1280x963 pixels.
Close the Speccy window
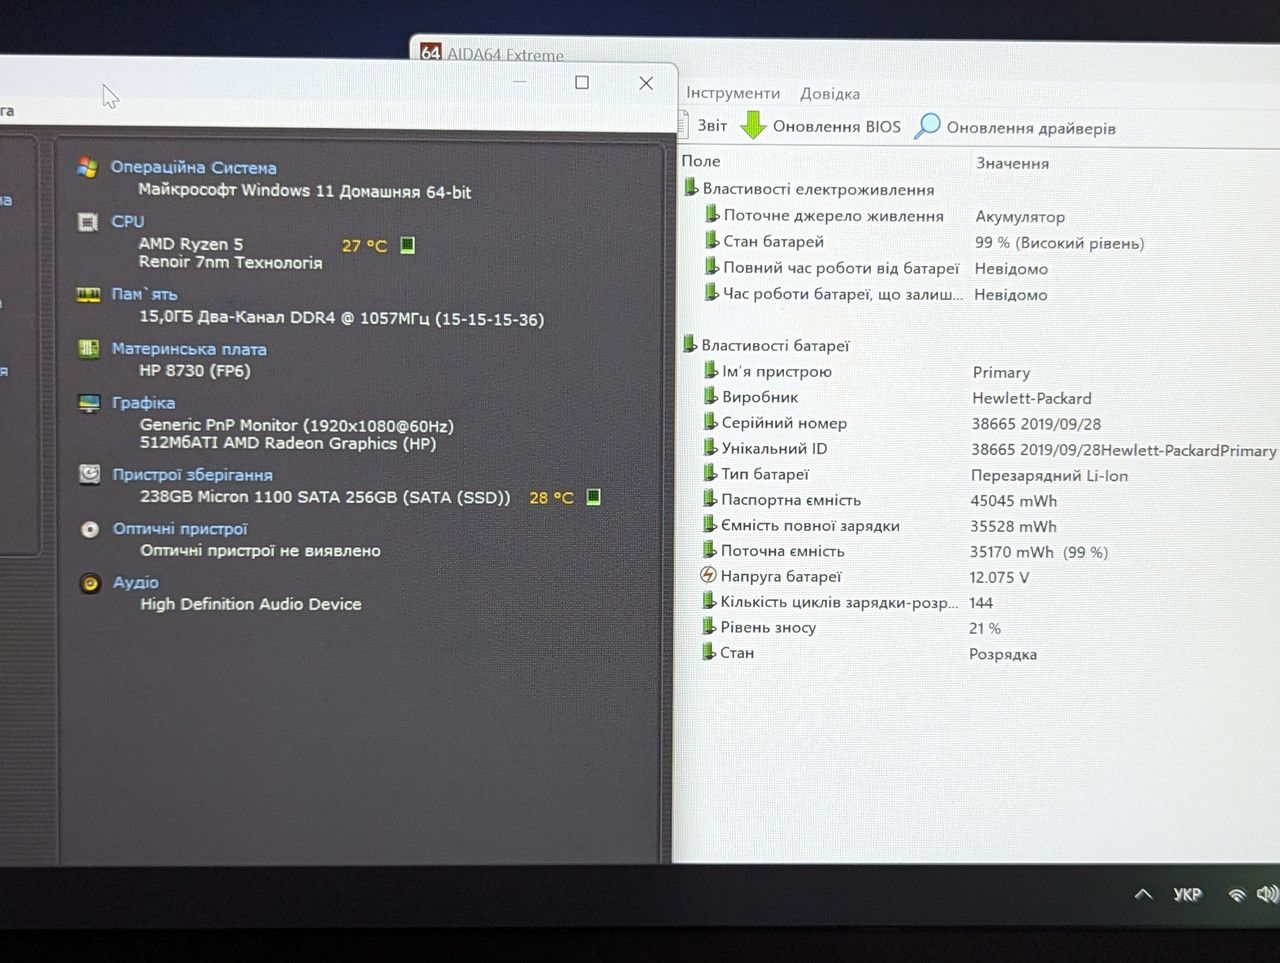646,83
